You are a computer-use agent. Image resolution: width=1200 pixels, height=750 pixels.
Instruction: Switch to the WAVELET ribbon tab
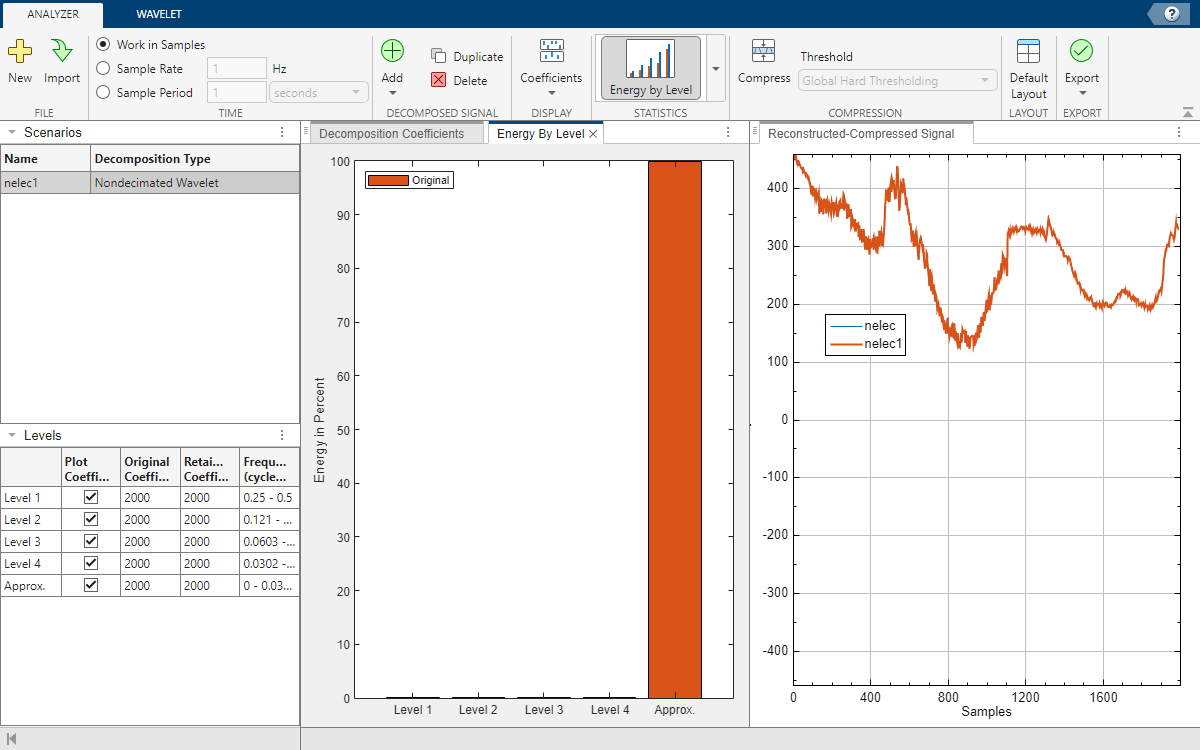coord(159,14)
